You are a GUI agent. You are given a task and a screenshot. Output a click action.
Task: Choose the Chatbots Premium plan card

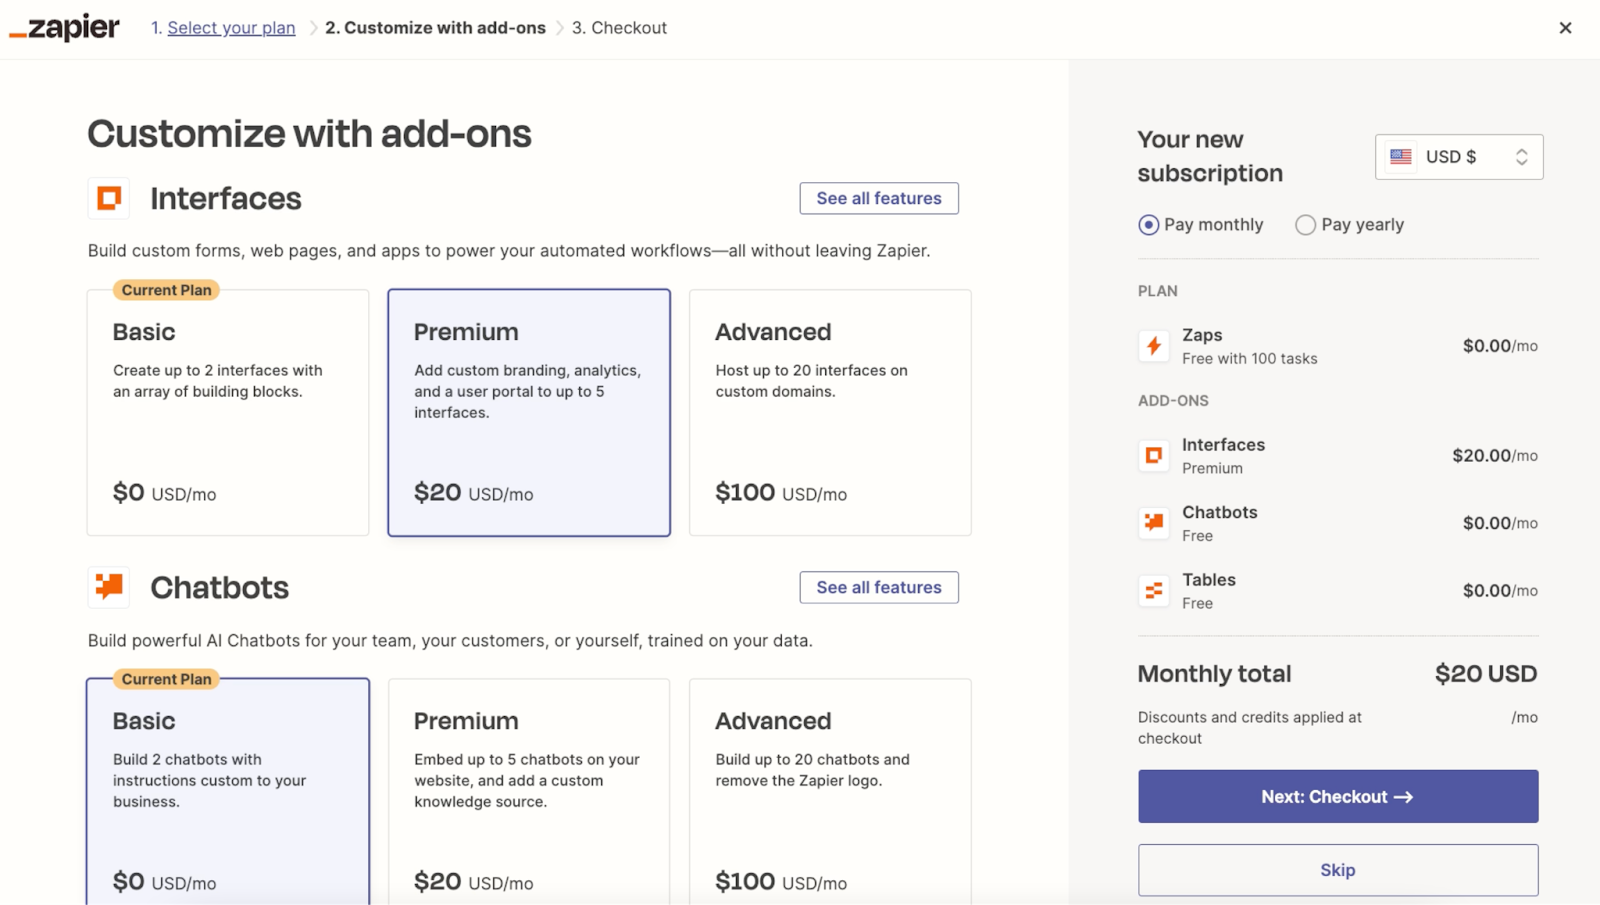click(x=529, y=792)
